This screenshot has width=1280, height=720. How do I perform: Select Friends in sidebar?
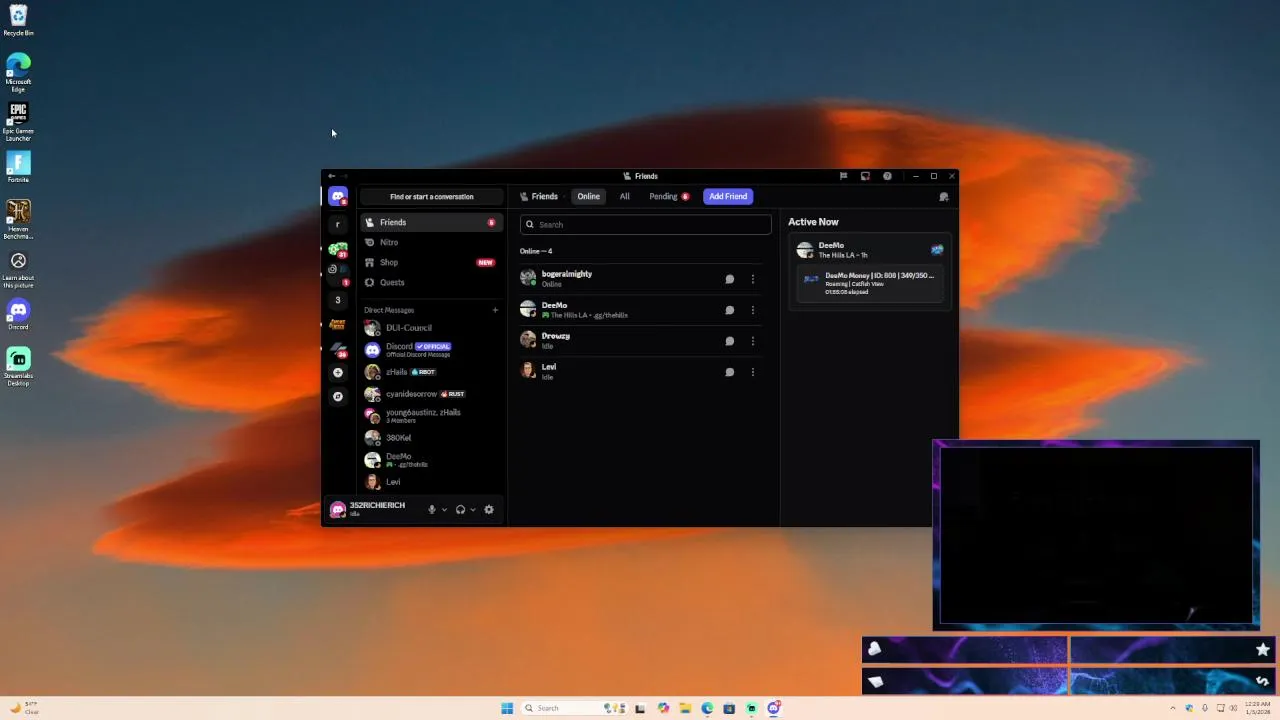[432, 223]
